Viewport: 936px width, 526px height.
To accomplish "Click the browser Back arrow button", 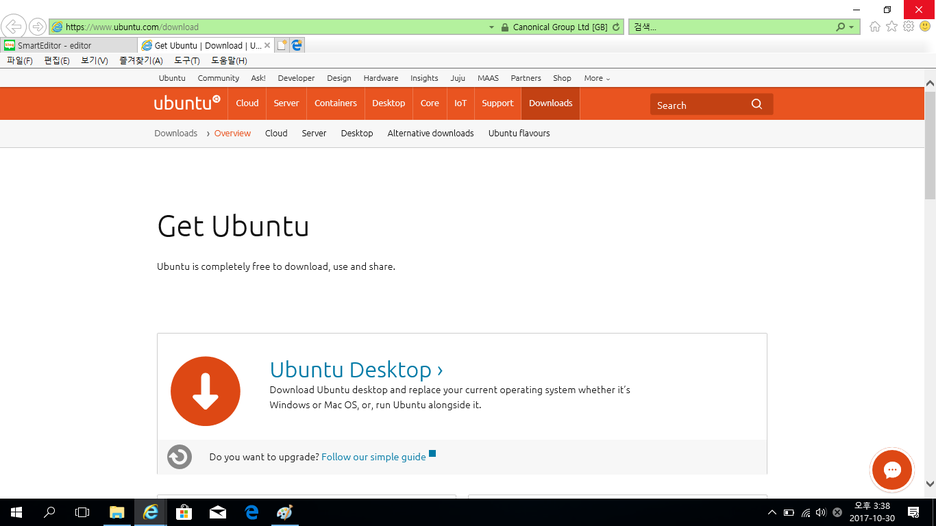I will [13, 27].
